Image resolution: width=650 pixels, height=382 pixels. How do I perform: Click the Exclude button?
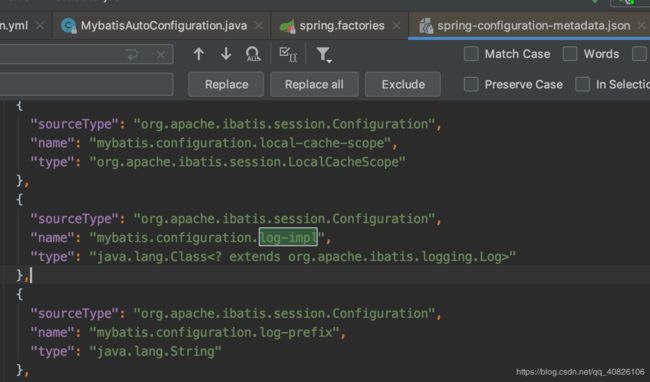point(403,85)
